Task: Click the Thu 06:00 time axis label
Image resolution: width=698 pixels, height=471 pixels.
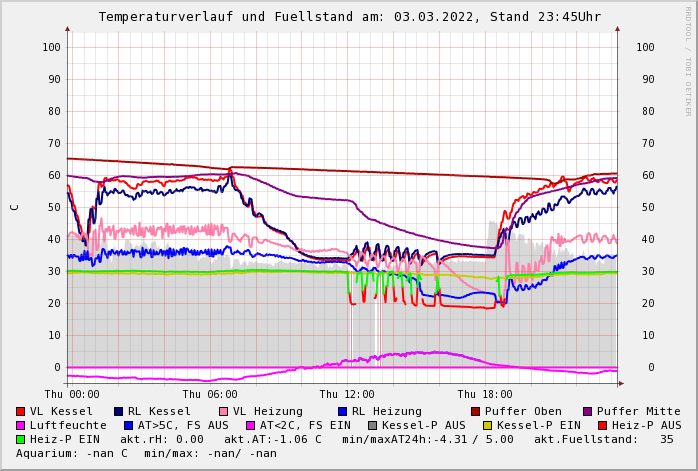Action: click(210, 394)
